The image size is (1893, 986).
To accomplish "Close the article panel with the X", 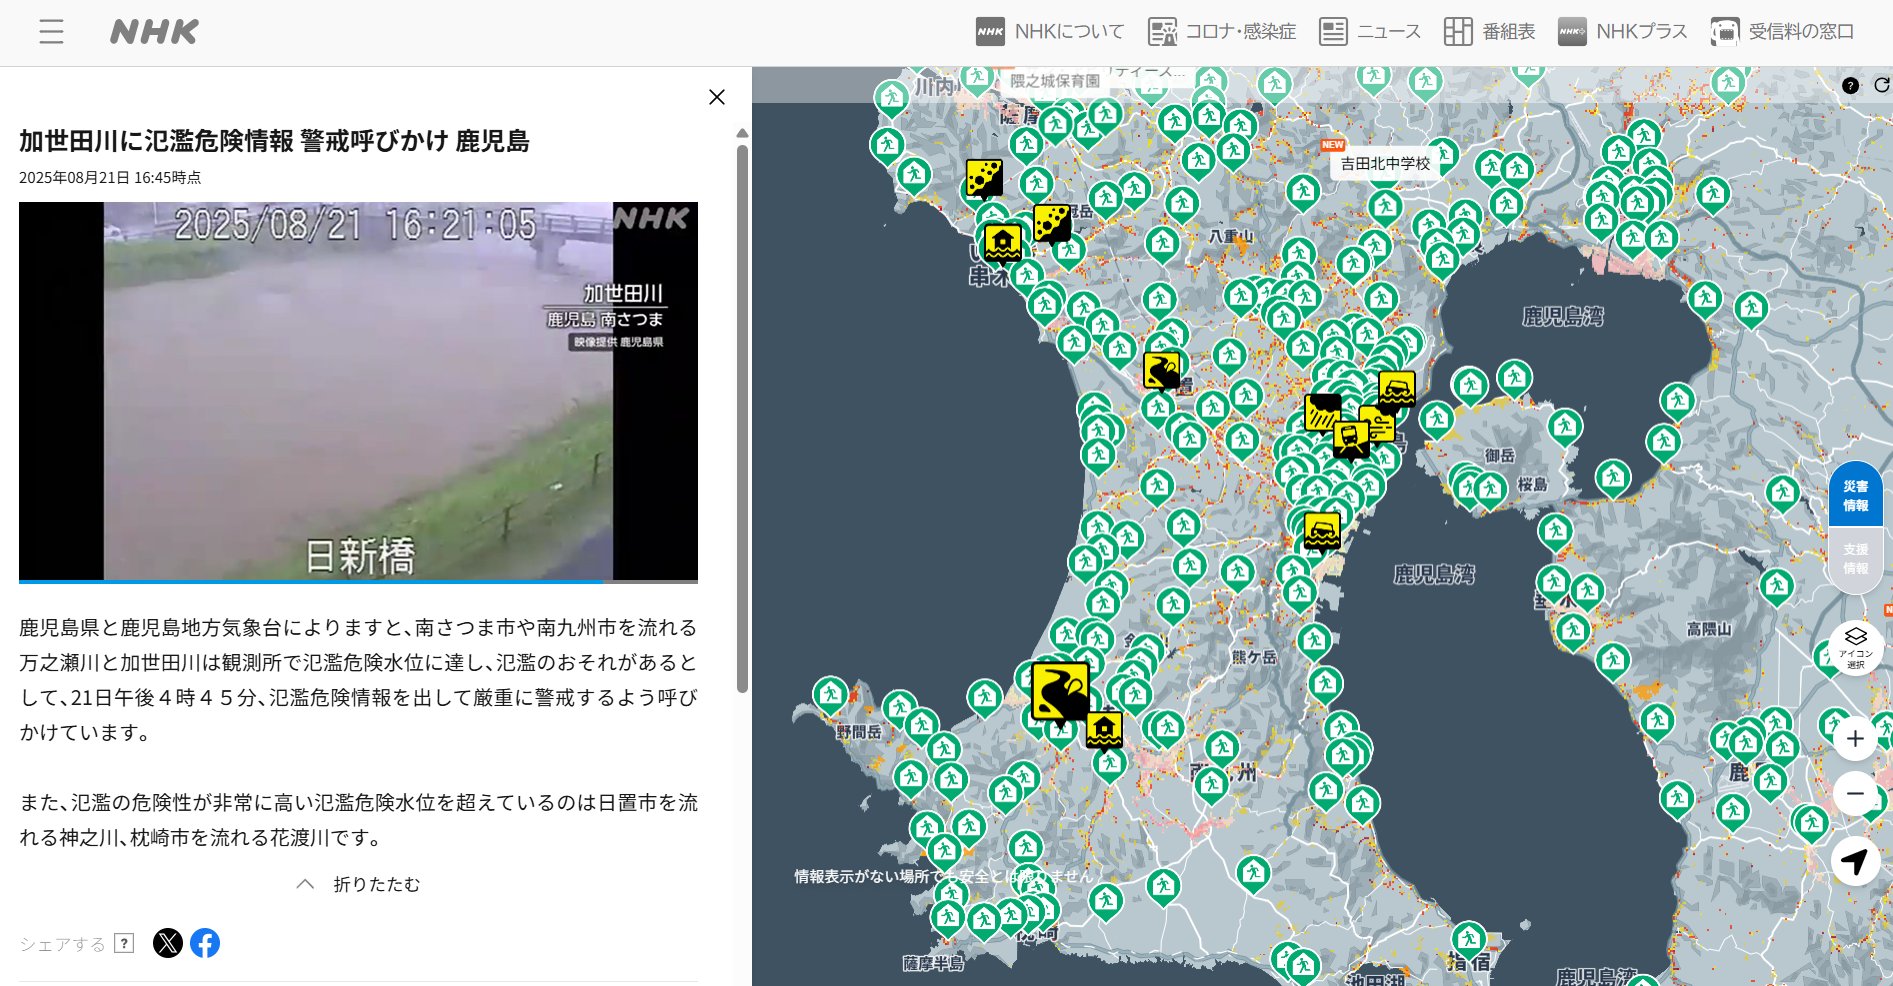I will pos(717,97).
